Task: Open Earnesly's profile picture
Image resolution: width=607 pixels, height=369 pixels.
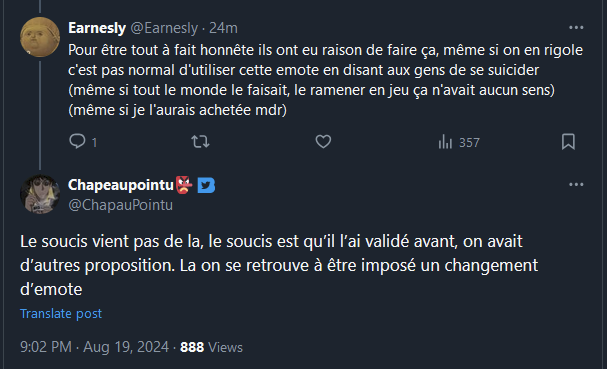Action: click(40, 37)
